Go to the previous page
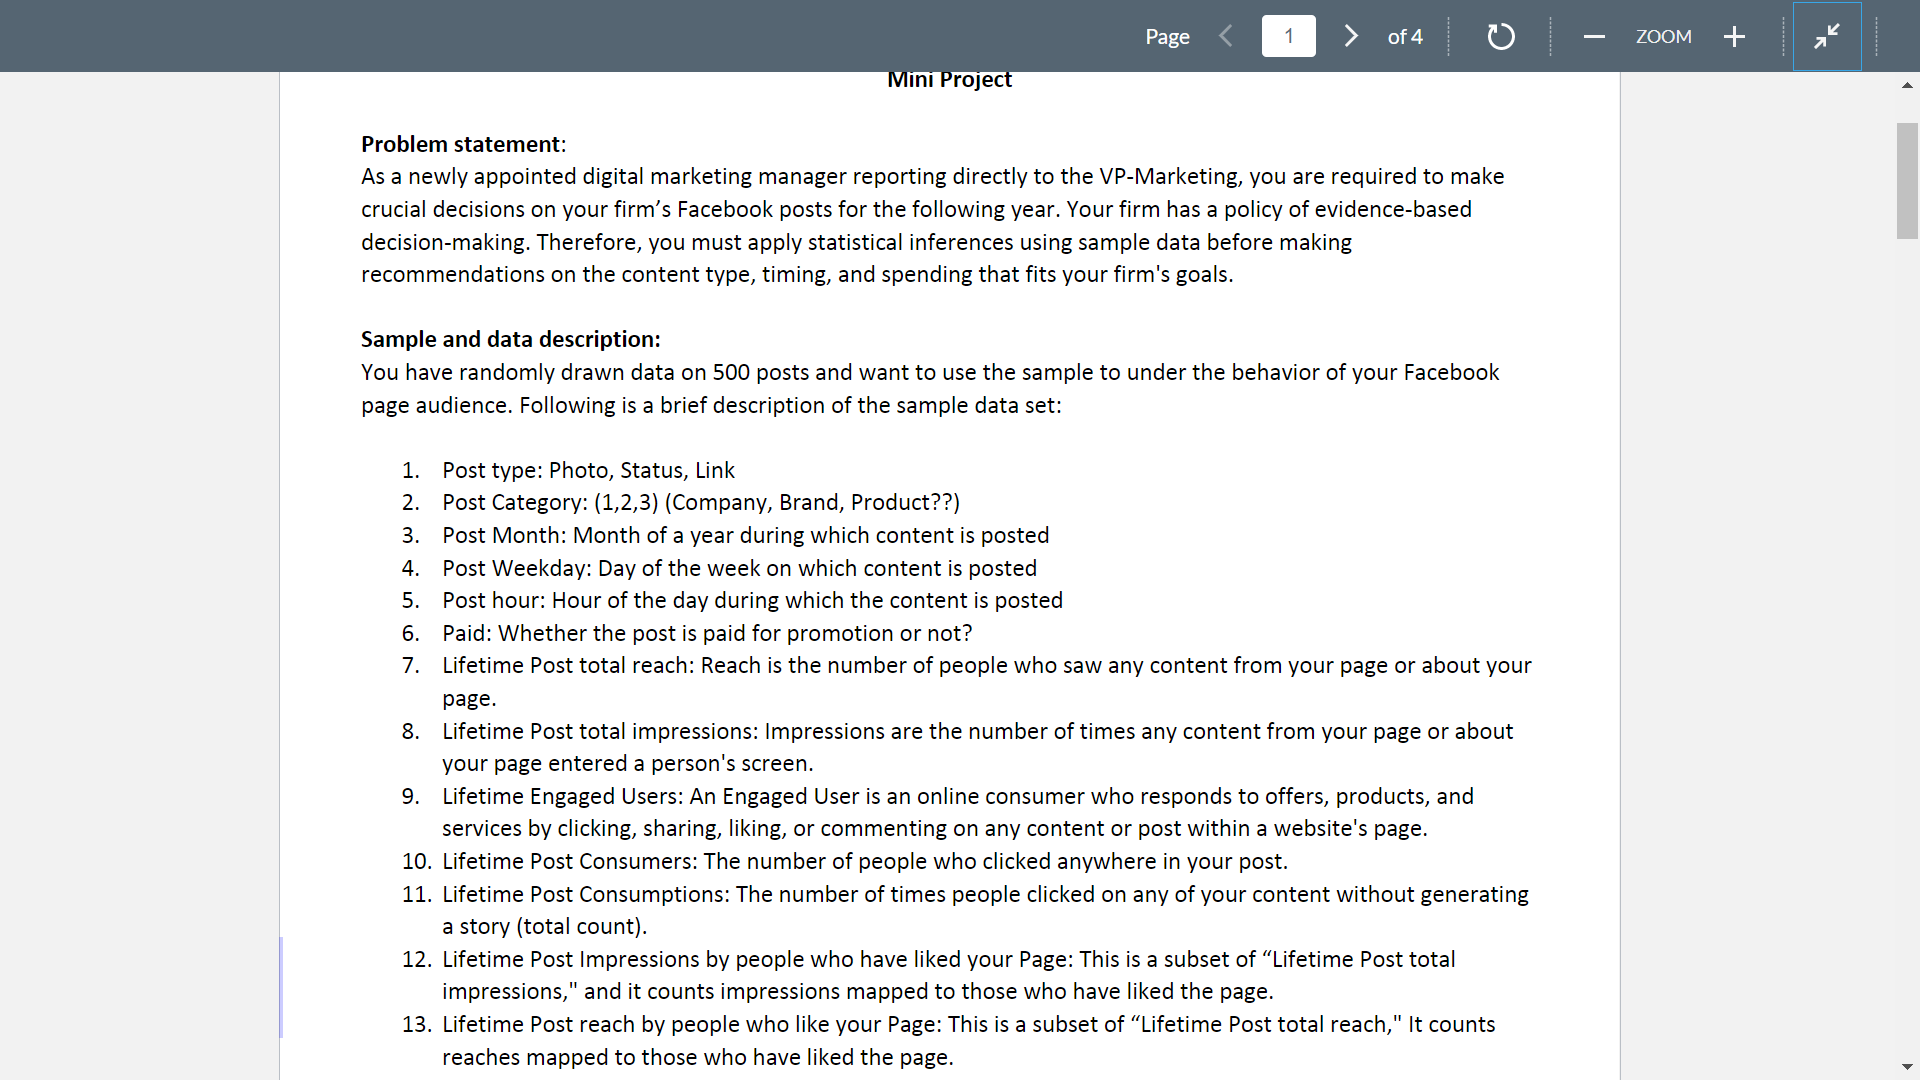Screen dimensions: 1920x1080 point(1226,36)
